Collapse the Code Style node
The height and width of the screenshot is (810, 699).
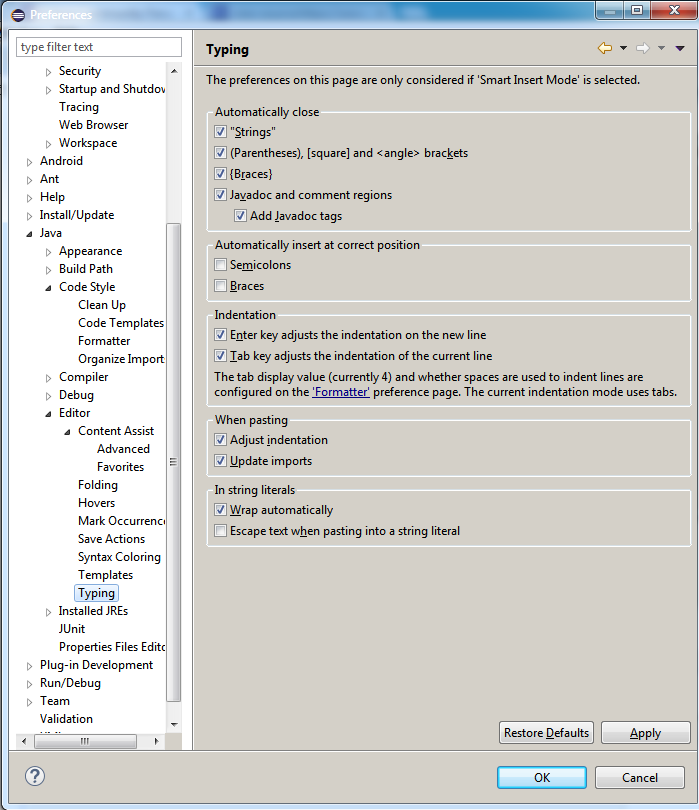(x=48, y=288)
